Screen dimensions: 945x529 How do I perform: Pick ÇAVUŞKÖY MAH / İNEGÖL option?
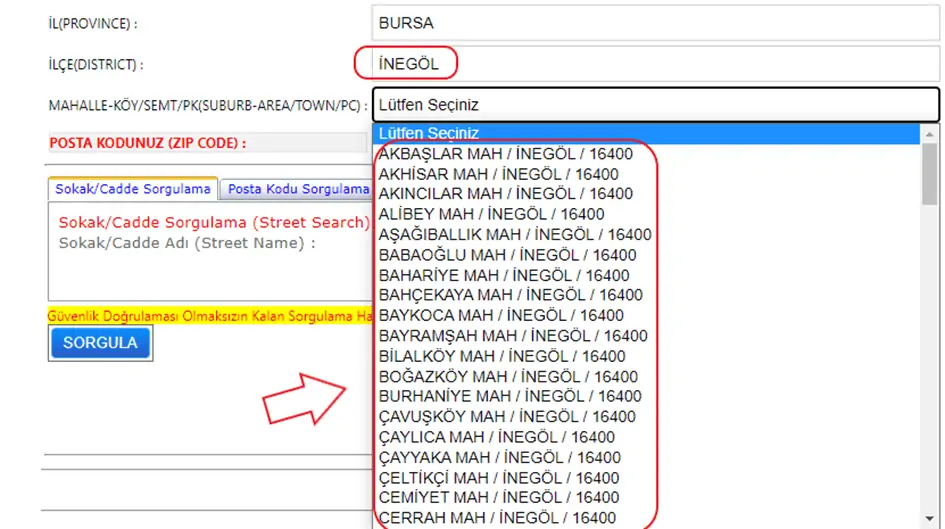(506, 417)
